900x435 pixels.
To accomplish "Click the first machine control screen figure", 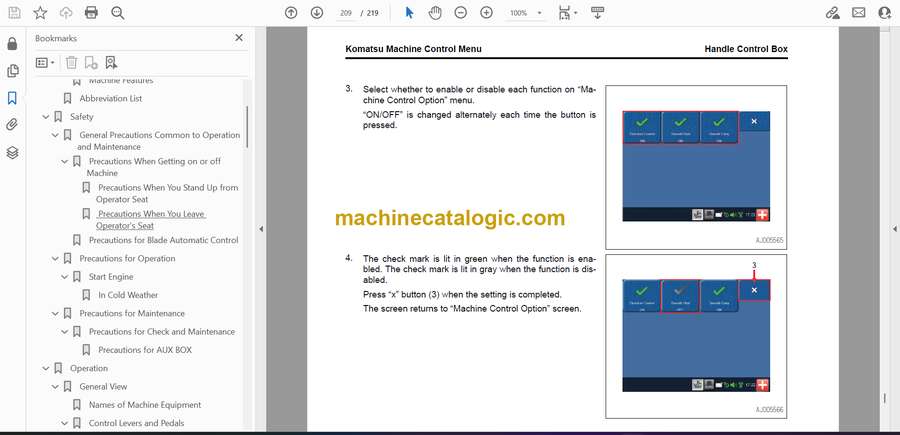I will (x=696, y=166).
